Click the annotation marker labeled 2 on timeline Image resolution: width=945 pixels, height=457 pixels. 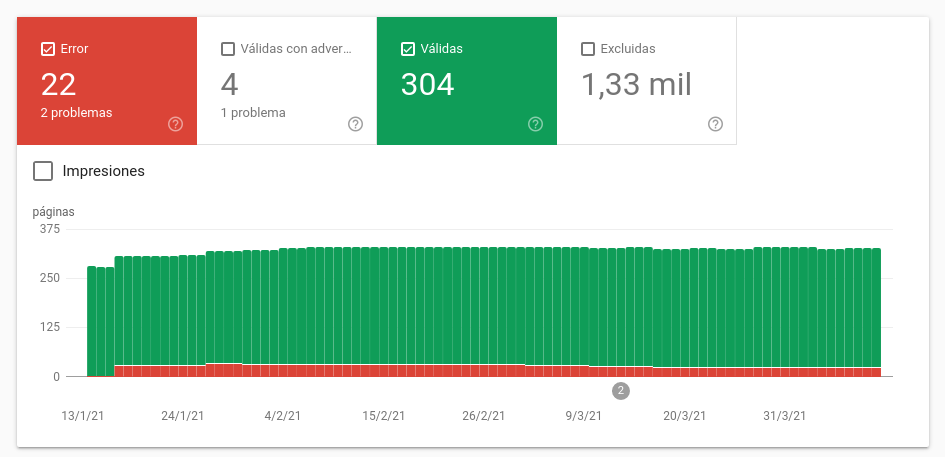(621, 391)
